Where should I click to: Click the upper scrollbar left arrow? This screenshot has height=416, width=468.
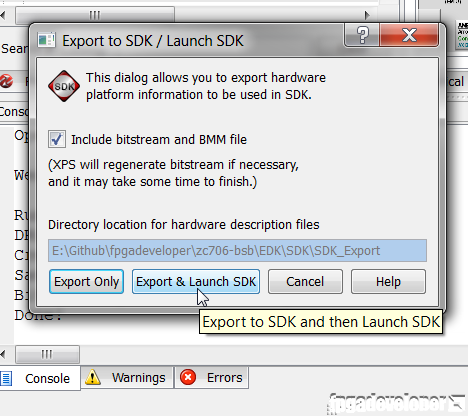[3, 15]
